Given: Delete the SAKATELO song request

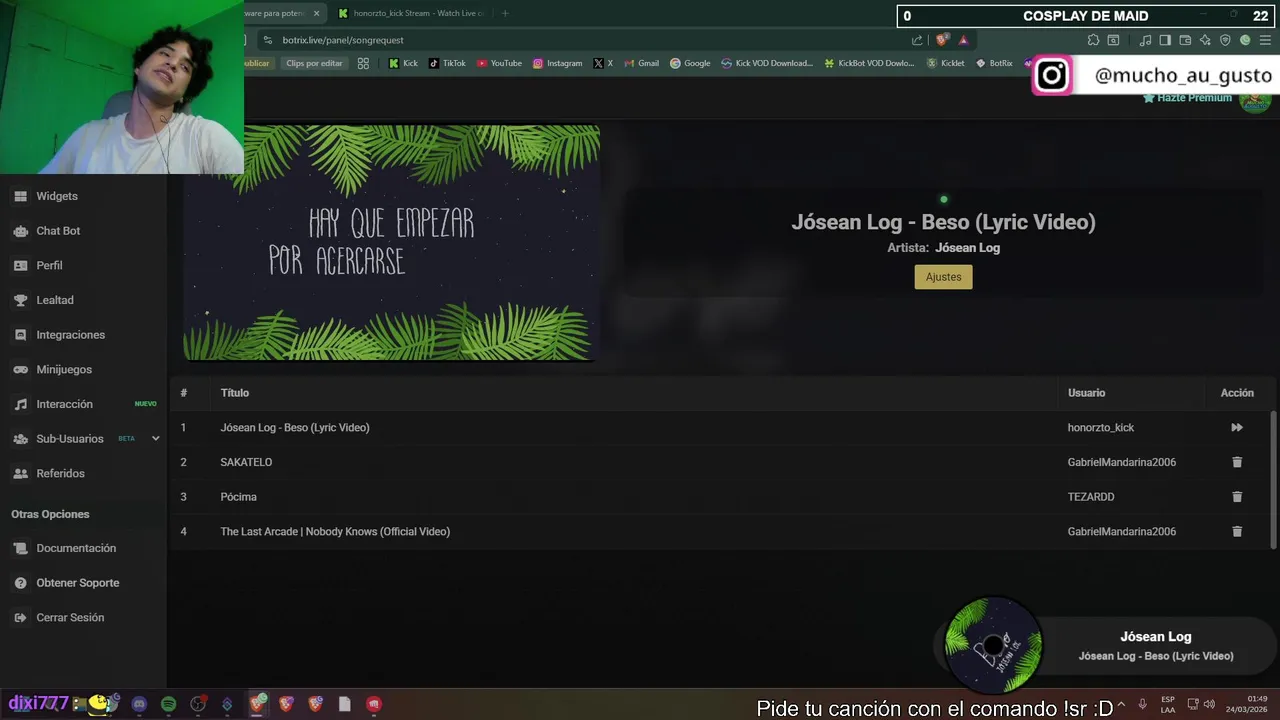Looking at the screenshot, I should tap(1237, 462).
